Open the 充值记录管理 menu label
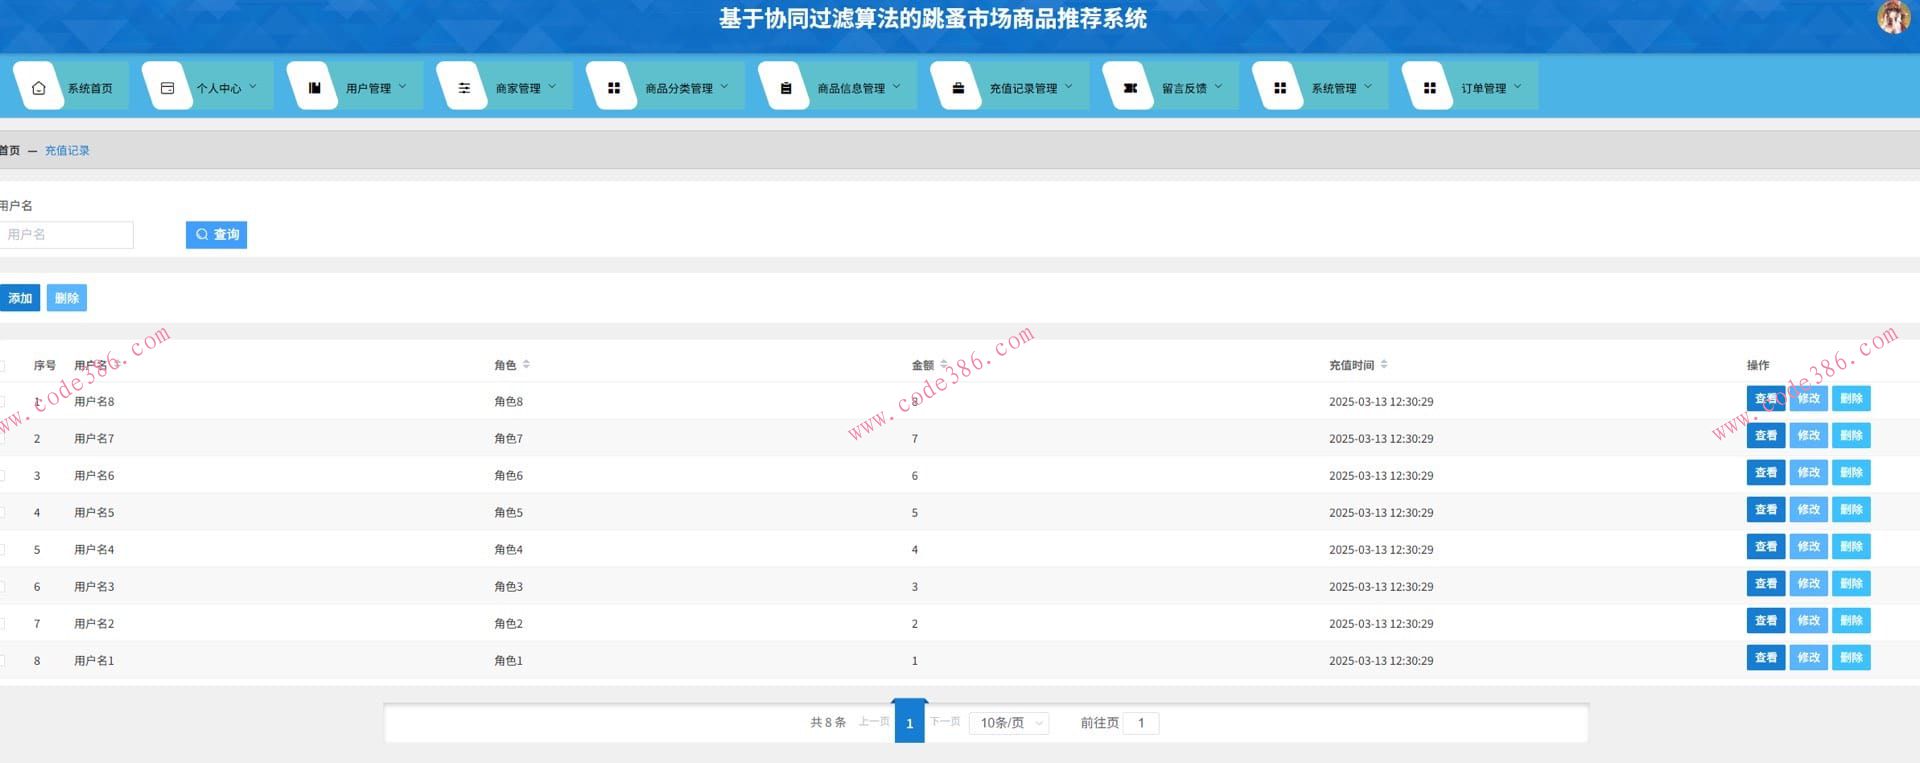 [1023, 89]
